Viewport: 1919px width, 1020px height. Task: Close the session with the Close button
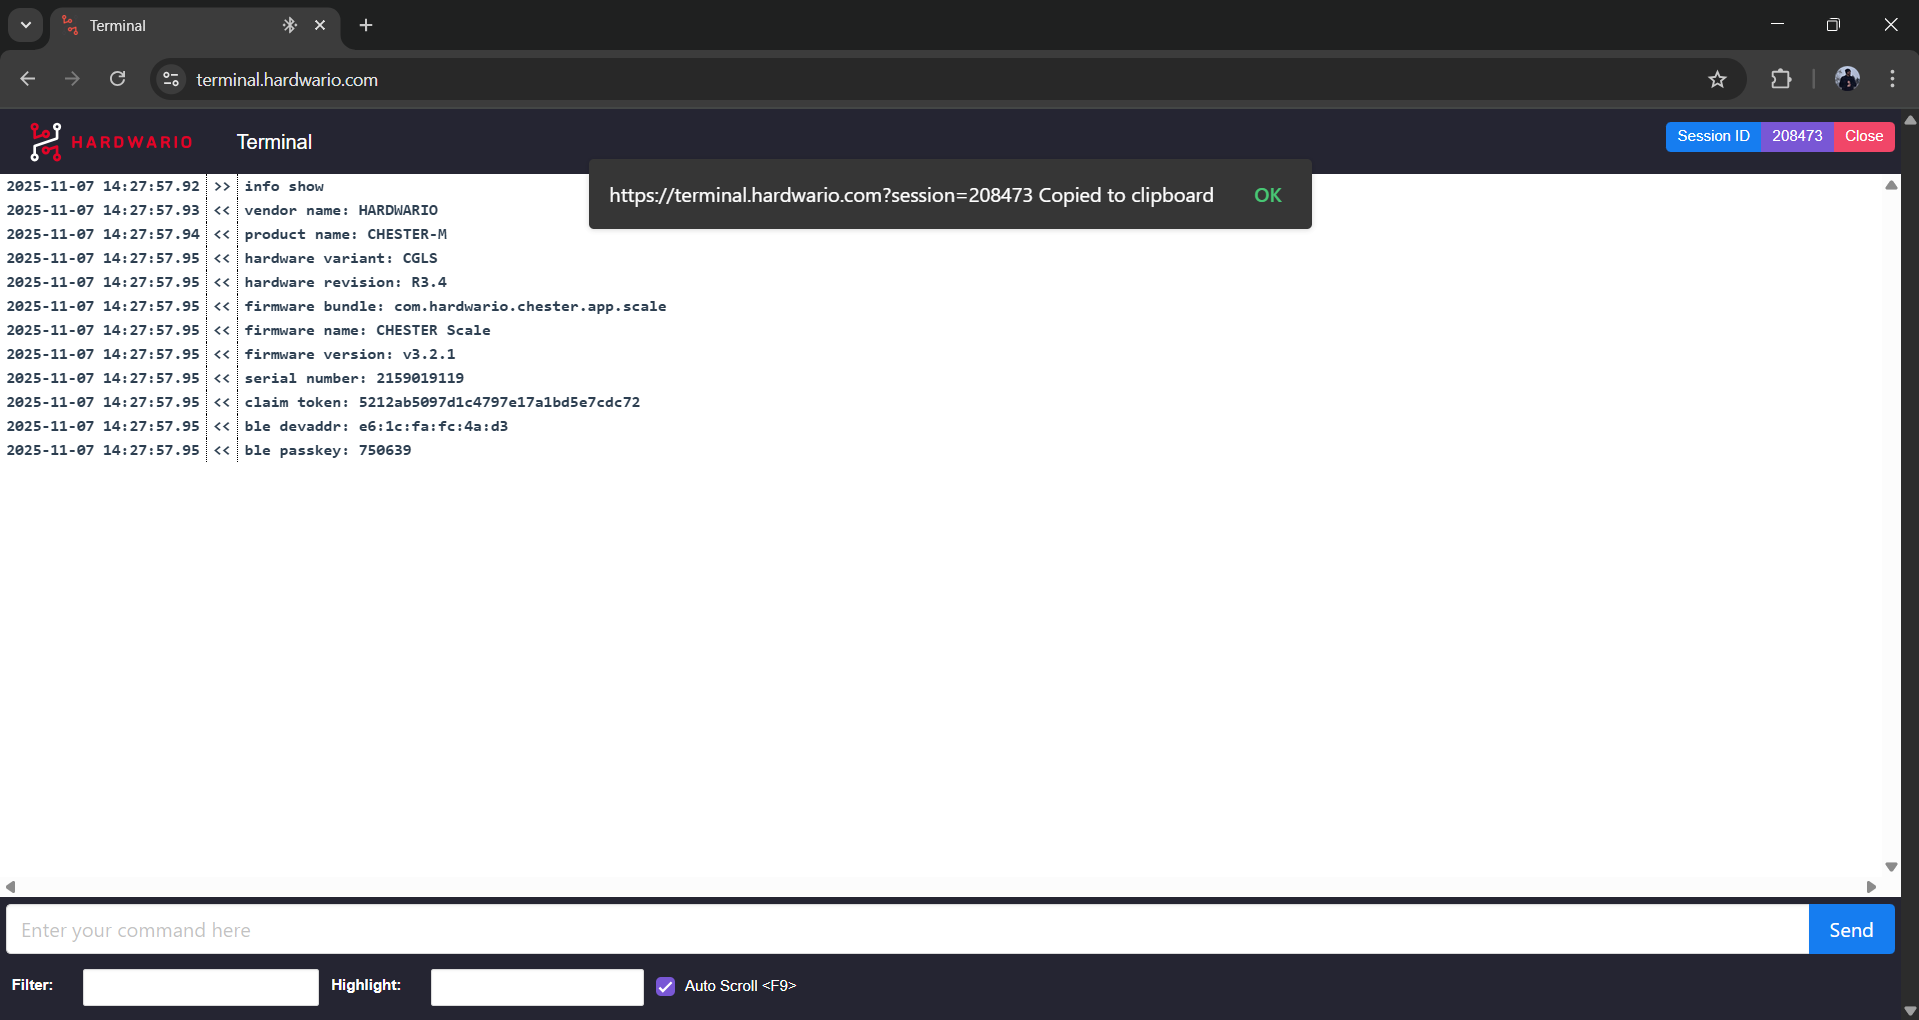1863,137
